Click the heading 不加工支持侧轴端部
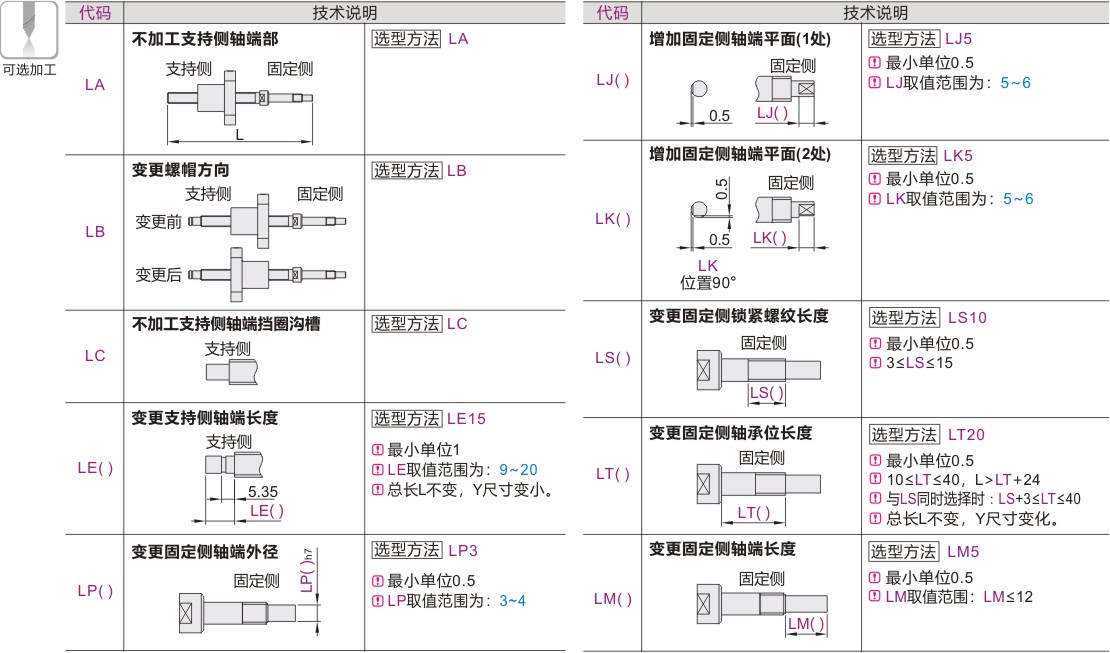The image size is (1110, 653). coord(205,39)
